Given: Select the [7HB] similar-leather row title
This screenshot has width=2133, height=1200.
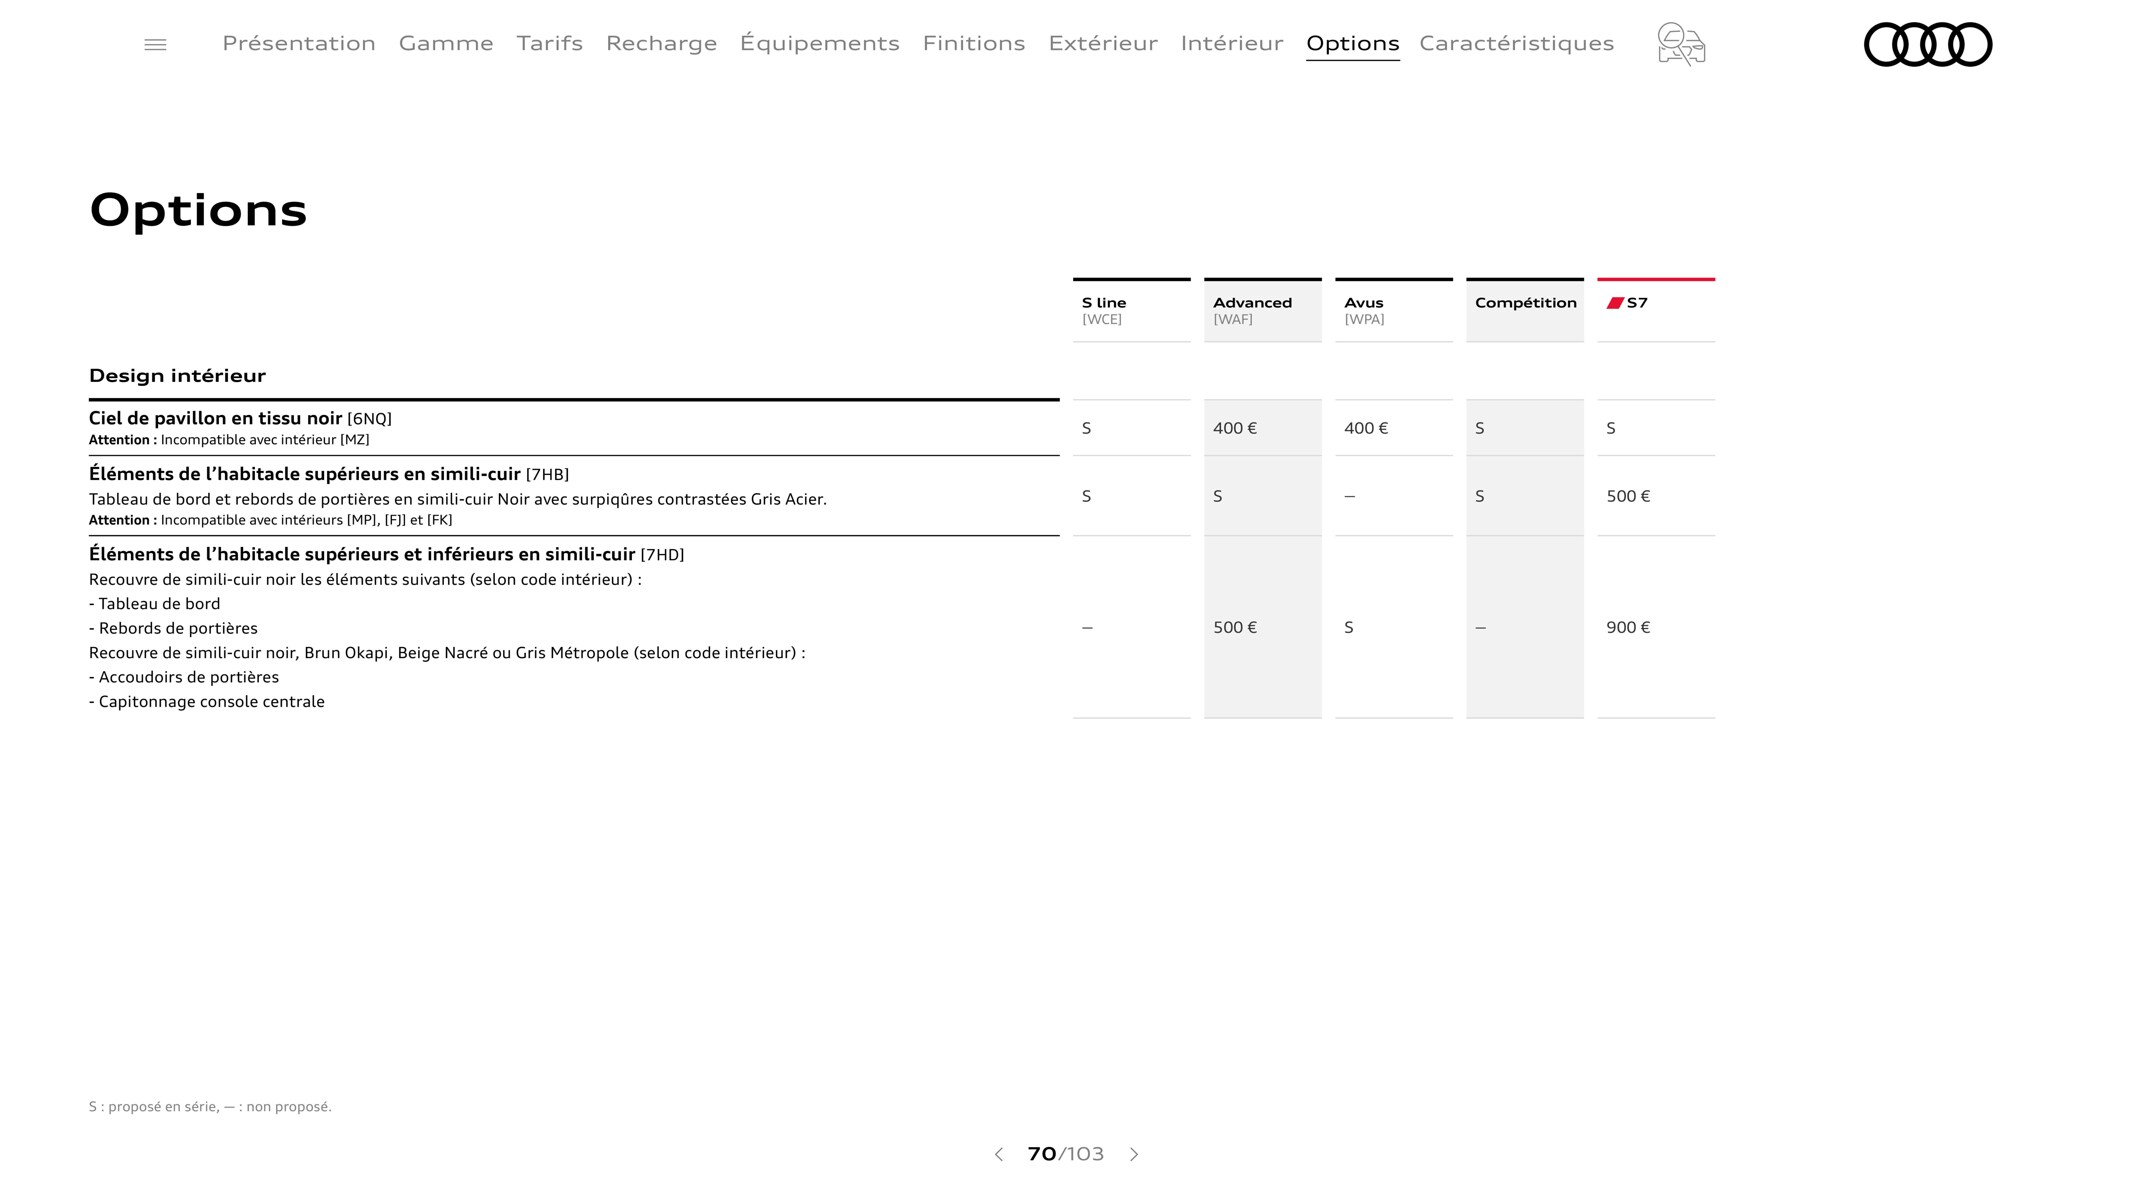Looking at the screenshot, I should click(329, 474).
